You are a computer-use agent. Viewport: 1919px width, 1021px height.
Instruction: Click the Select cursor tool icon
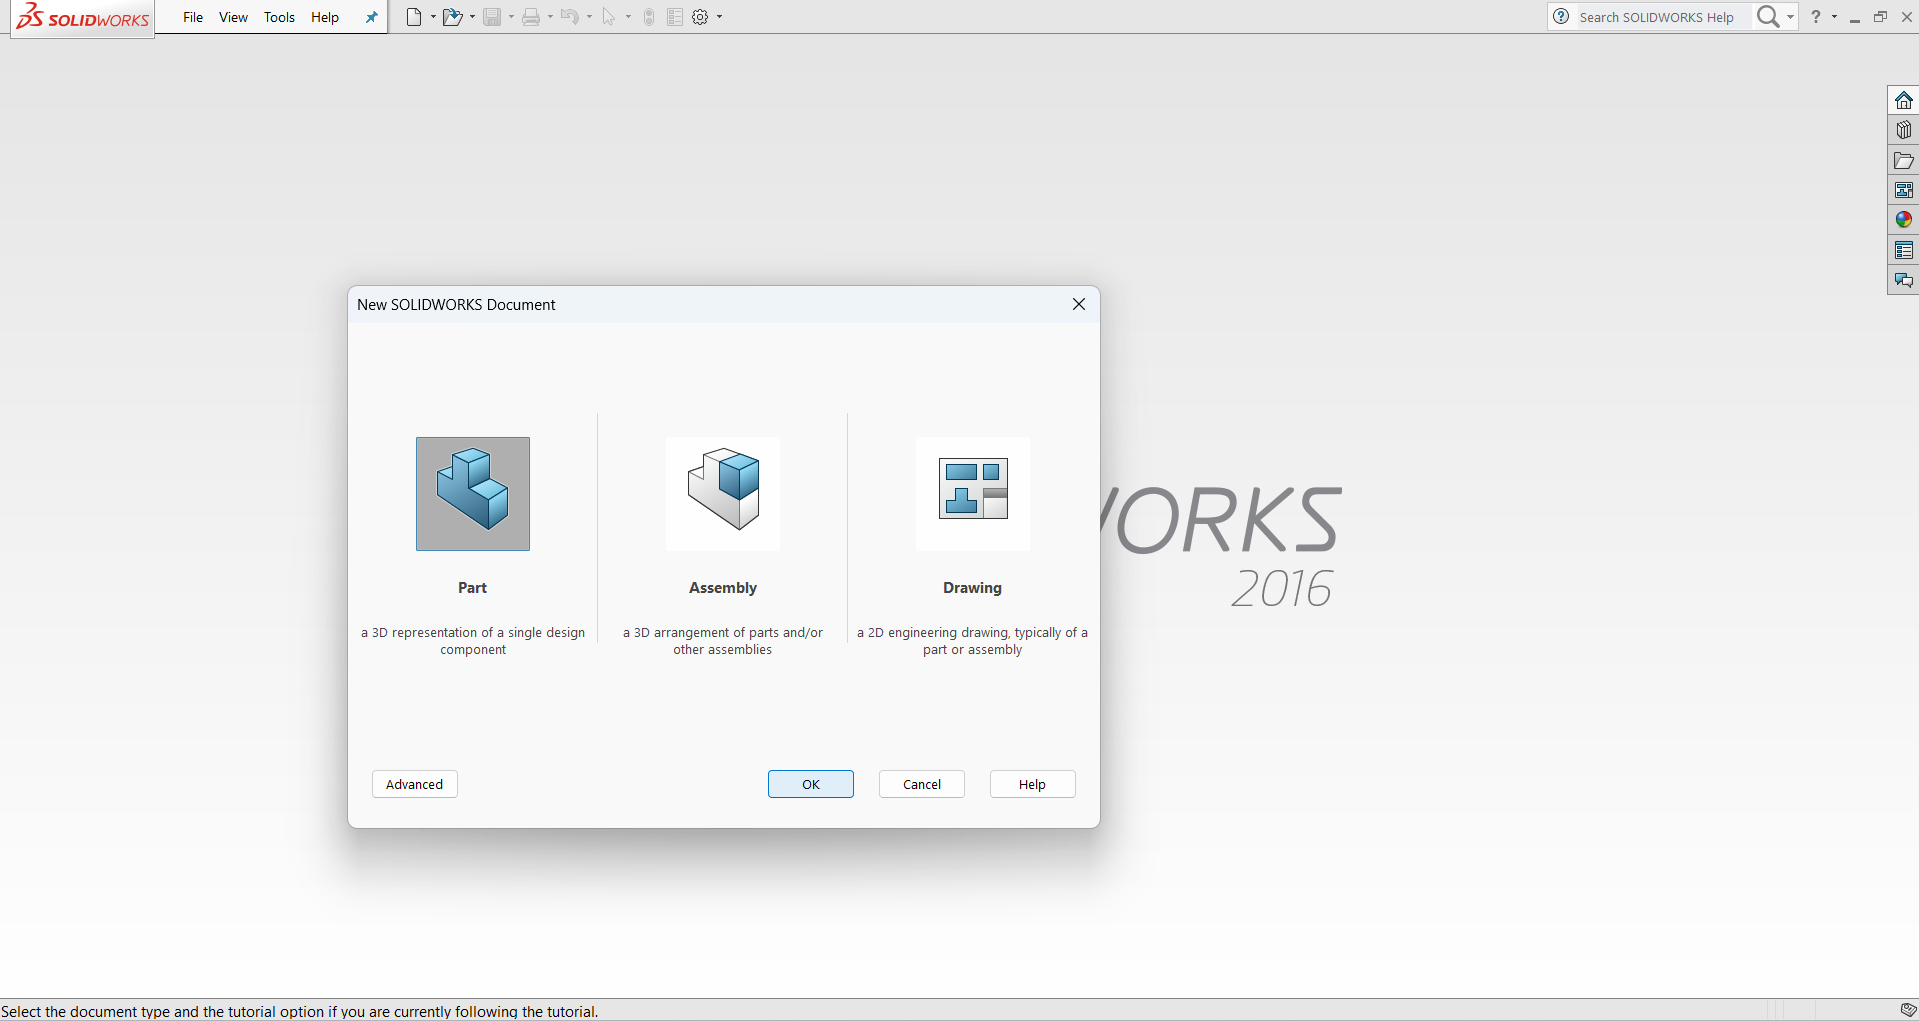click(x=609, y=17)
